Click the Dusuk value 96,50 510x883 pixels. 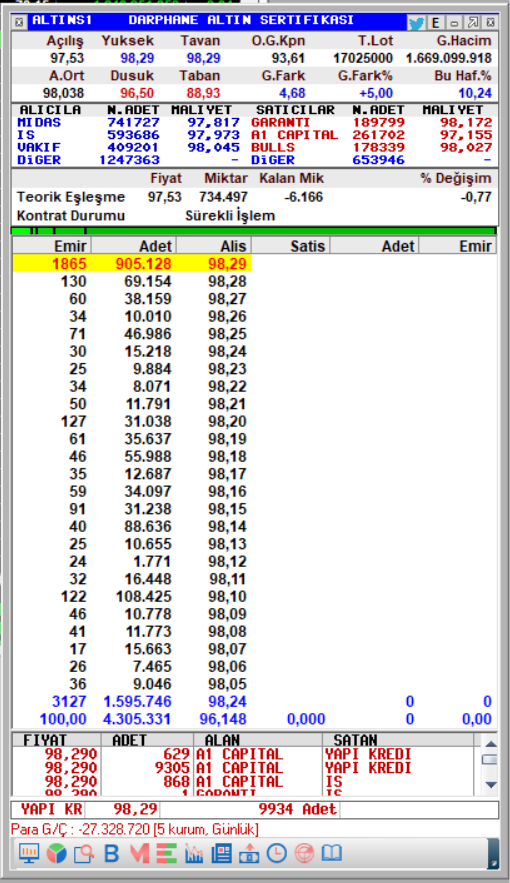[x=137, y=93]
